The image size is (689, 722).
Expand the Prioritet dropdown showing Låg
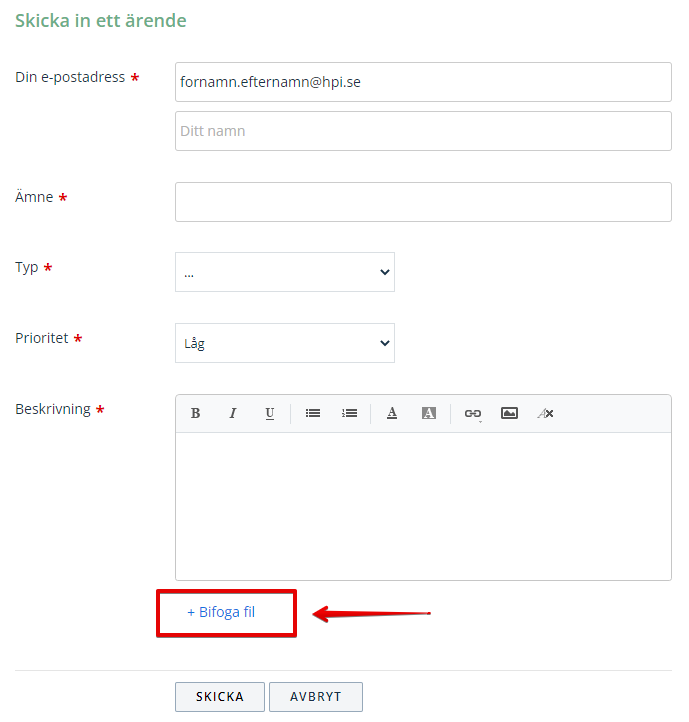click(285, 343)
